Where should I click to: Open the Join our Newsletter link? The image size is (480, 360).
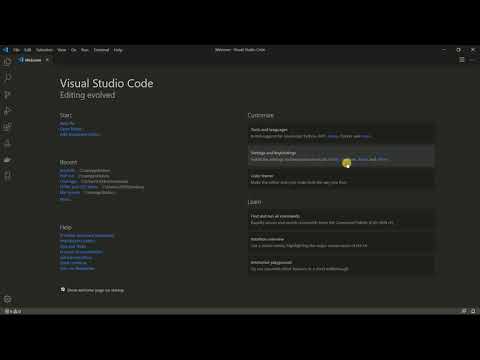click(x=77, y=268)
